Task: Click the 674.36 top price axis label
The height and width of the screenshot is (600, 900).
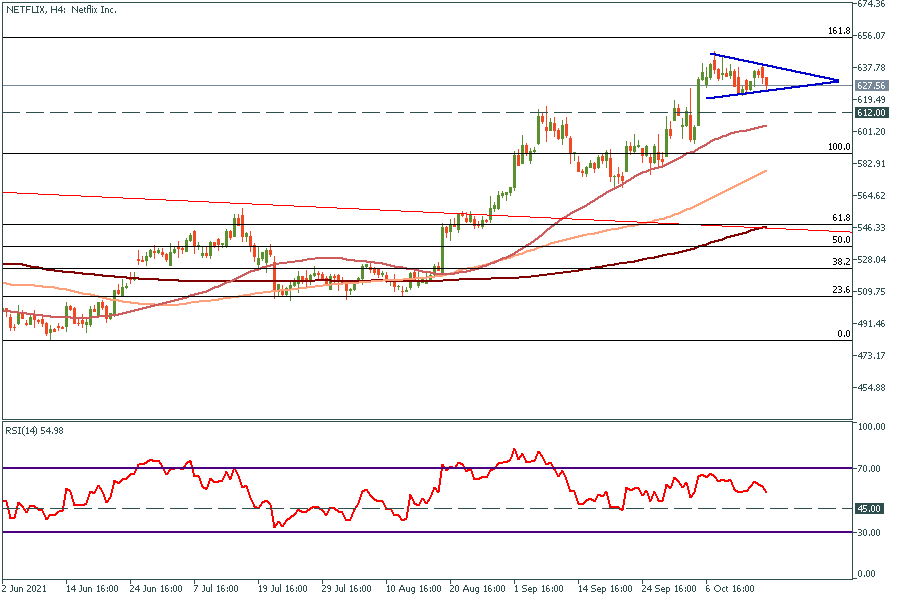Action: (x=871, y=4)
